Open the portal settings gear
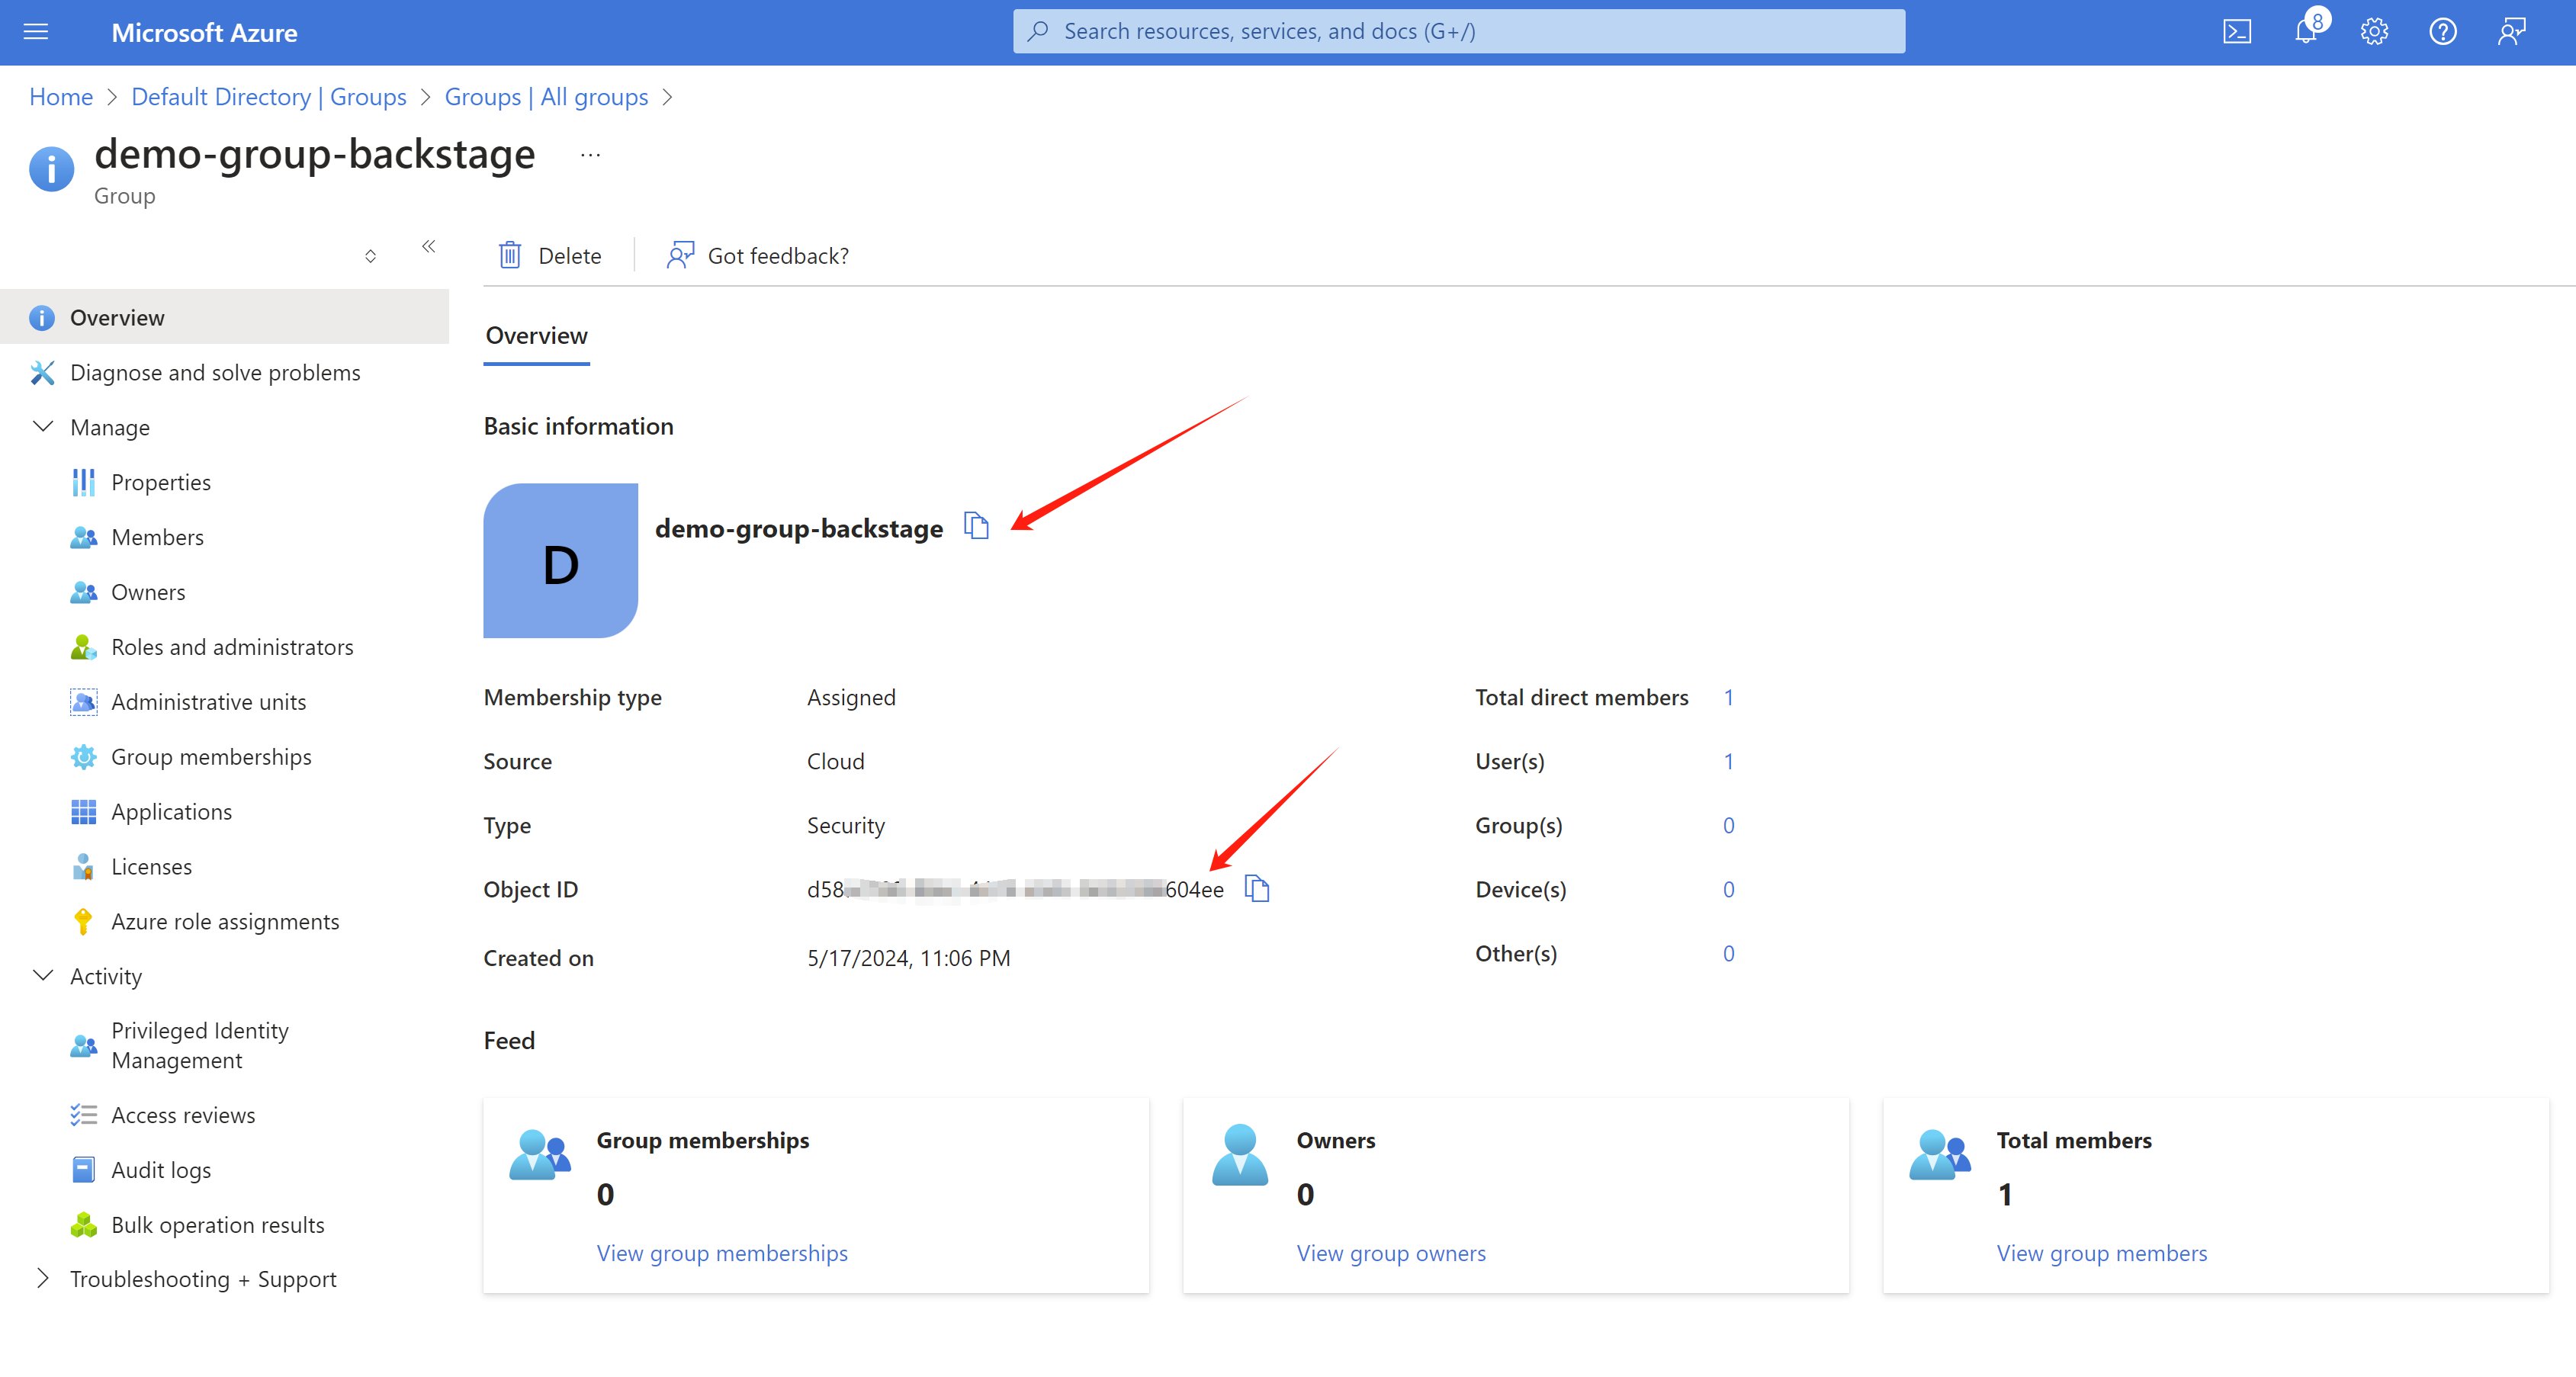The image size is (2576, 1377). pyautogui.click(x=2374, y=32)
